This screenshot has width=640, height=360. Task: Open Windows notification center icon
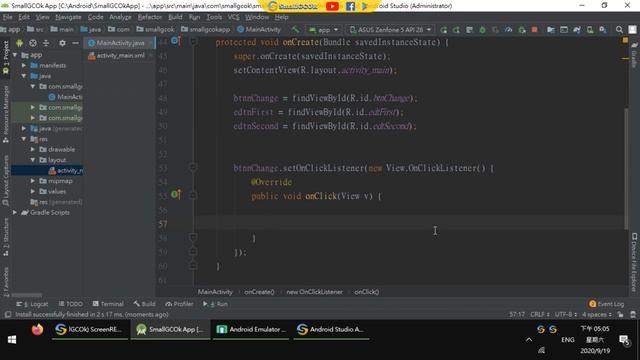click(x=624, y=340)
